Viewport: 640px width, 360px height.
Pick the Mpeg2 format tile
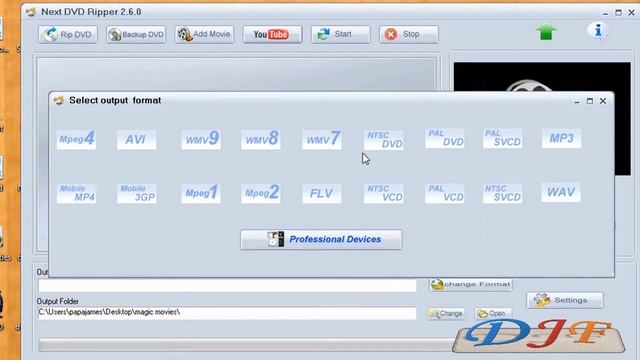point(261,193)
